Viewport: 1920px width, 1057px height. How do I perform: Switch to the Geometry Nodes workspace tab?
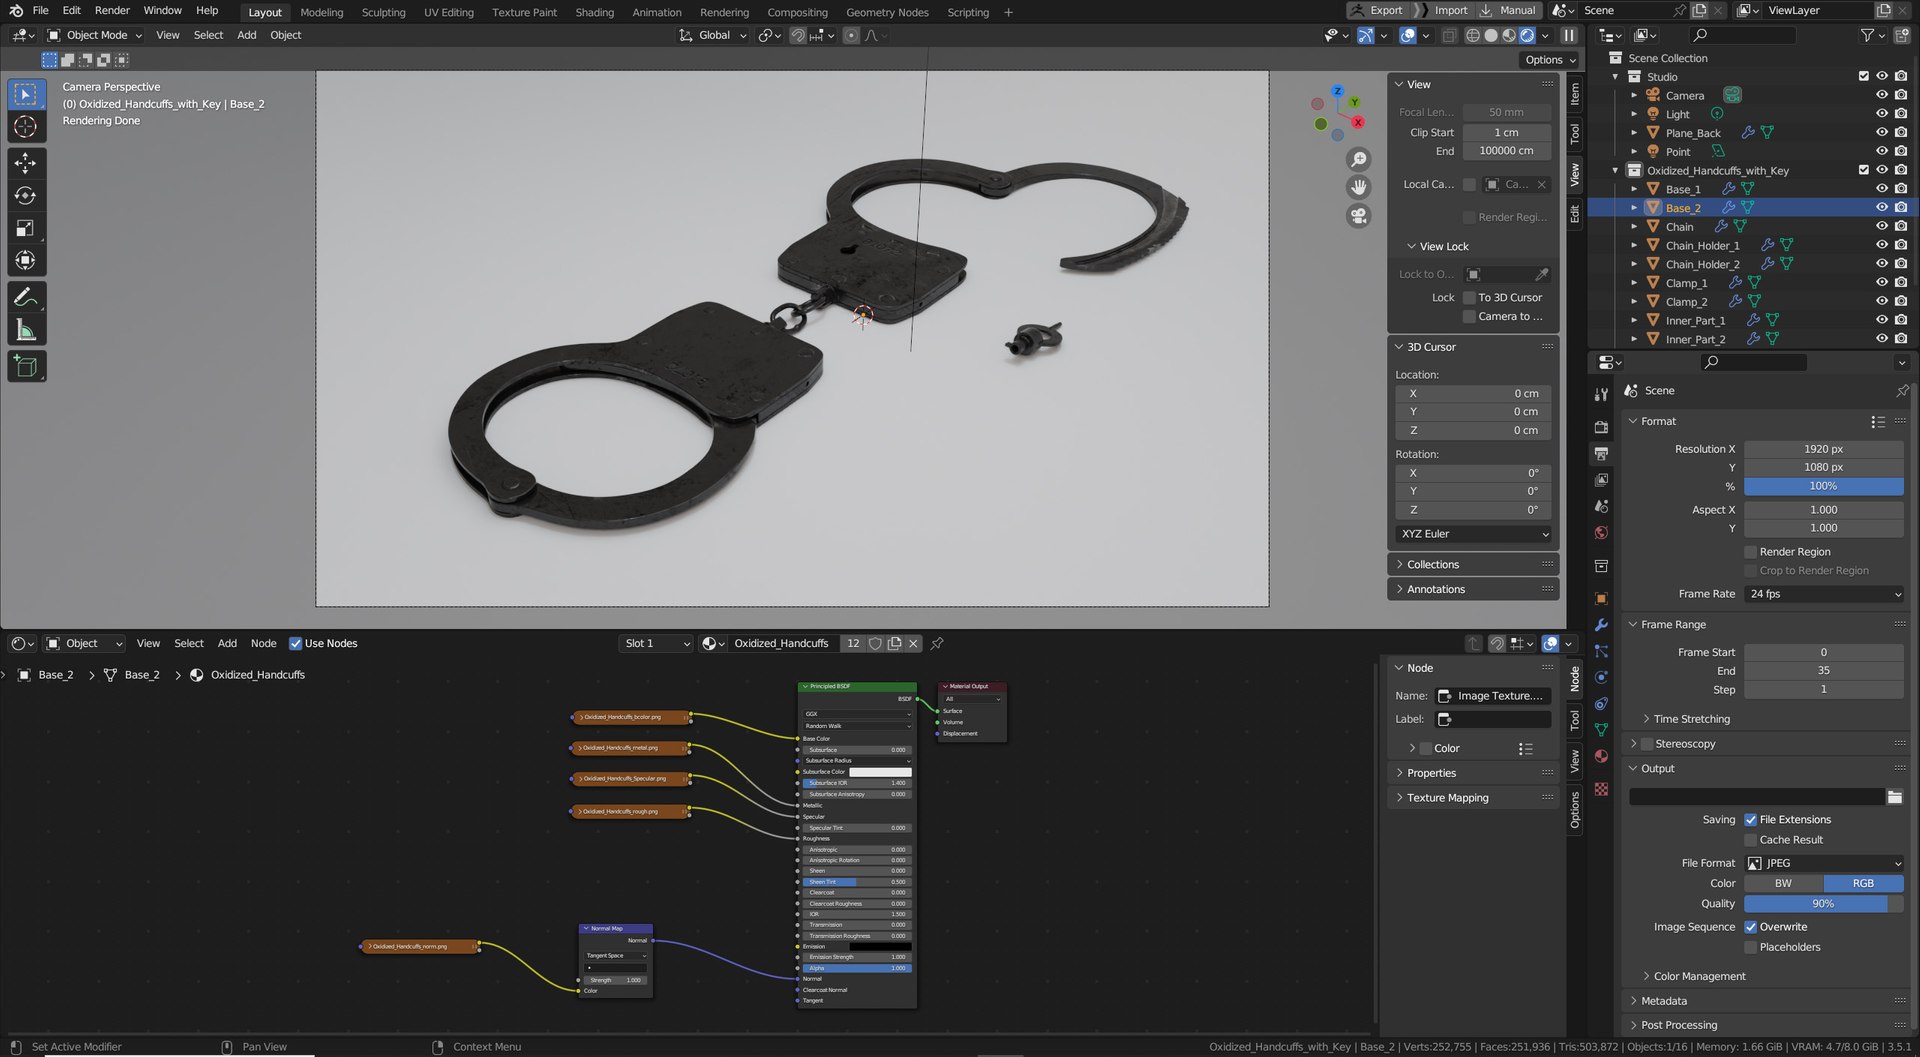(x=887, y=12)
